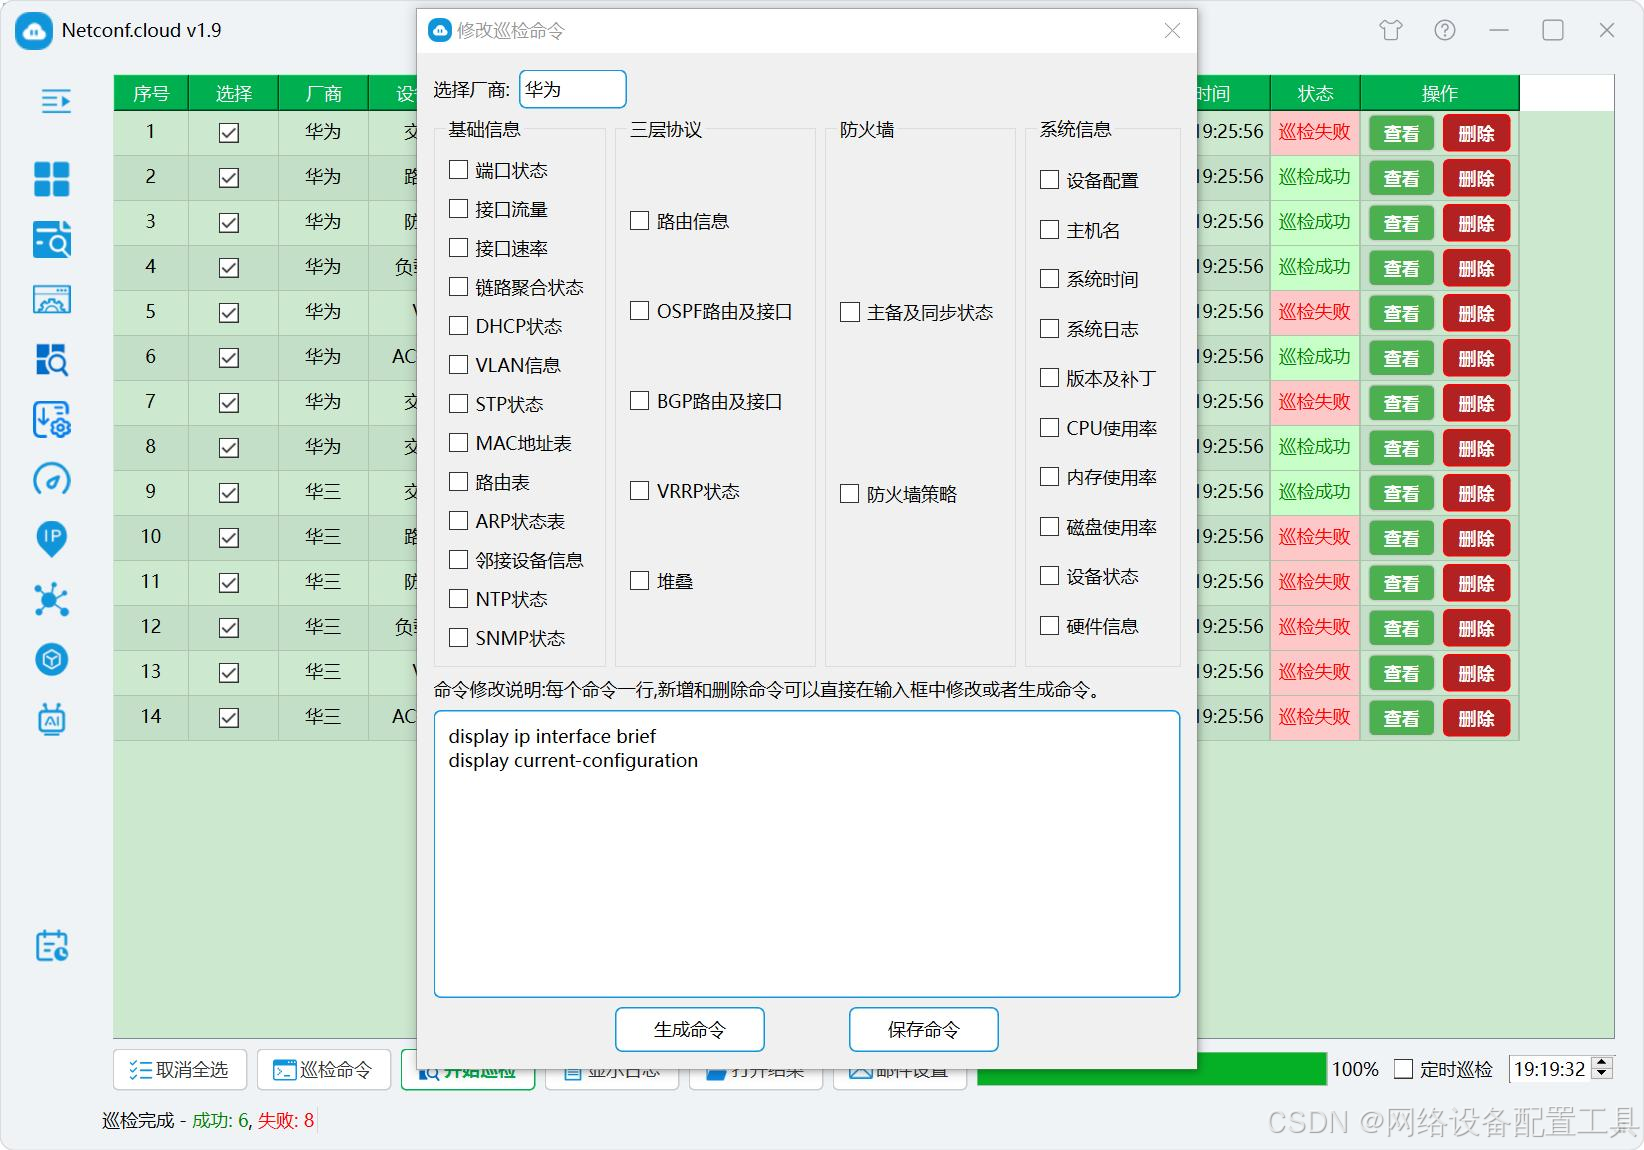Viewport: 1644px width, 1150px height.
Task: Open the cube package icon in sidebar
Action: click(52, 659)
